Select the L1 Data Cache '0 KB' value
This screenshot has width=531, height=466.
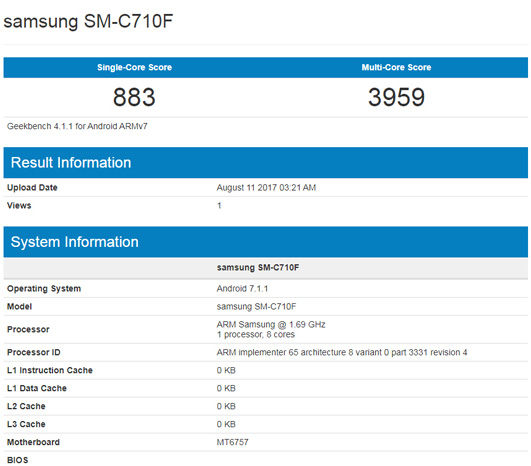[x=226, y=388]
